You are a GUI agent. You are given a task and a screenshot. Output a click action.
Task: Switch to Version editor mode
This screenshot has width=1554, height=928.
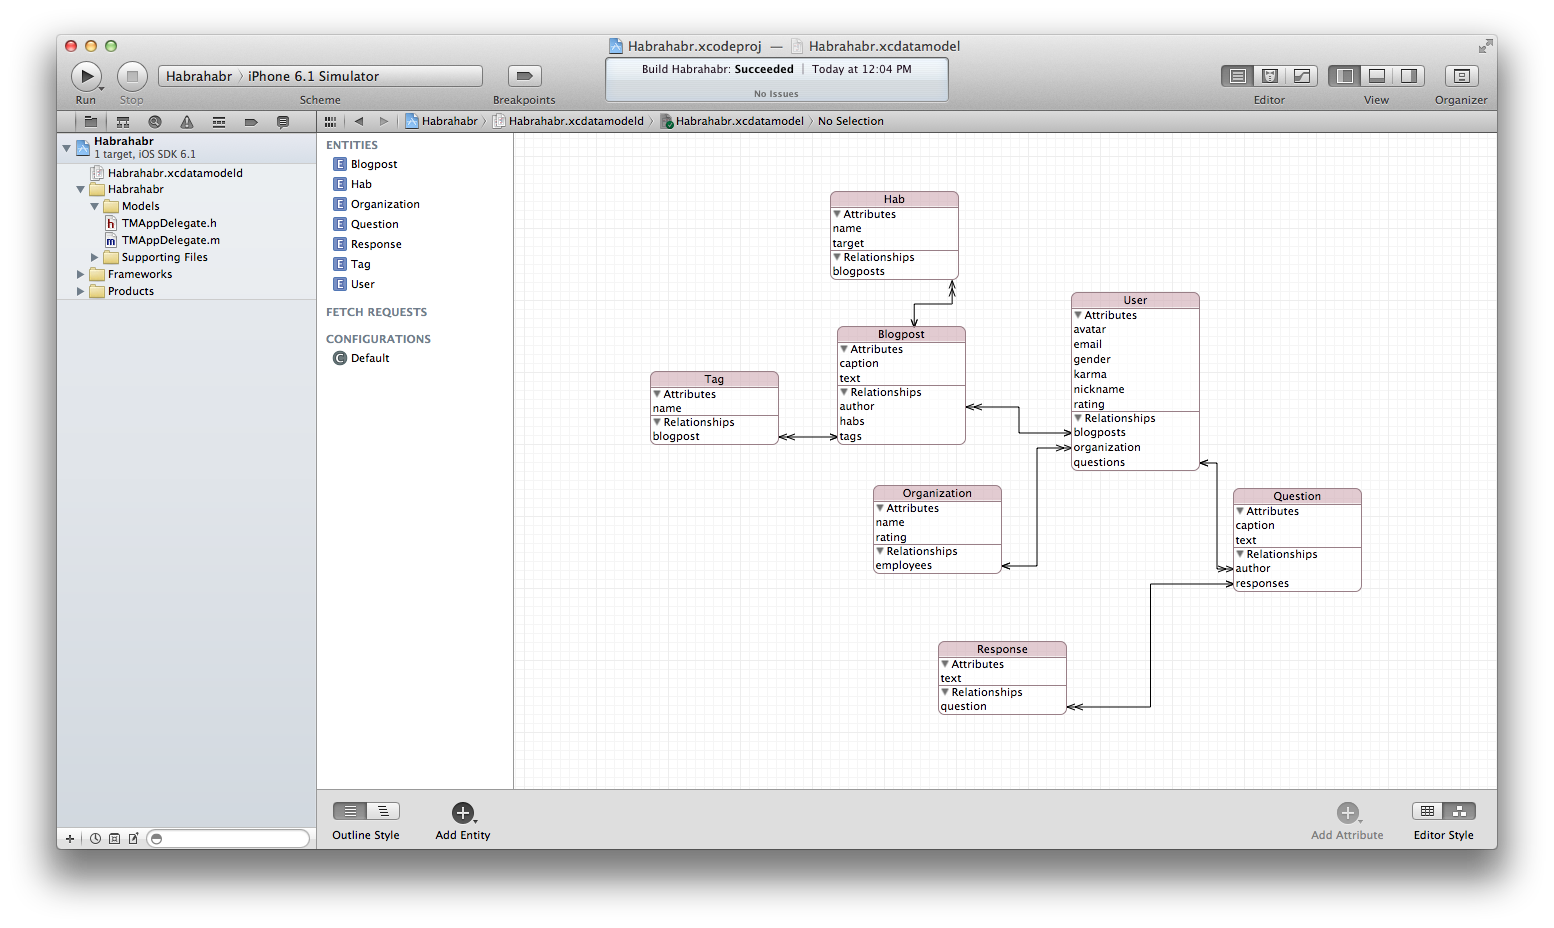point(1302,76)
